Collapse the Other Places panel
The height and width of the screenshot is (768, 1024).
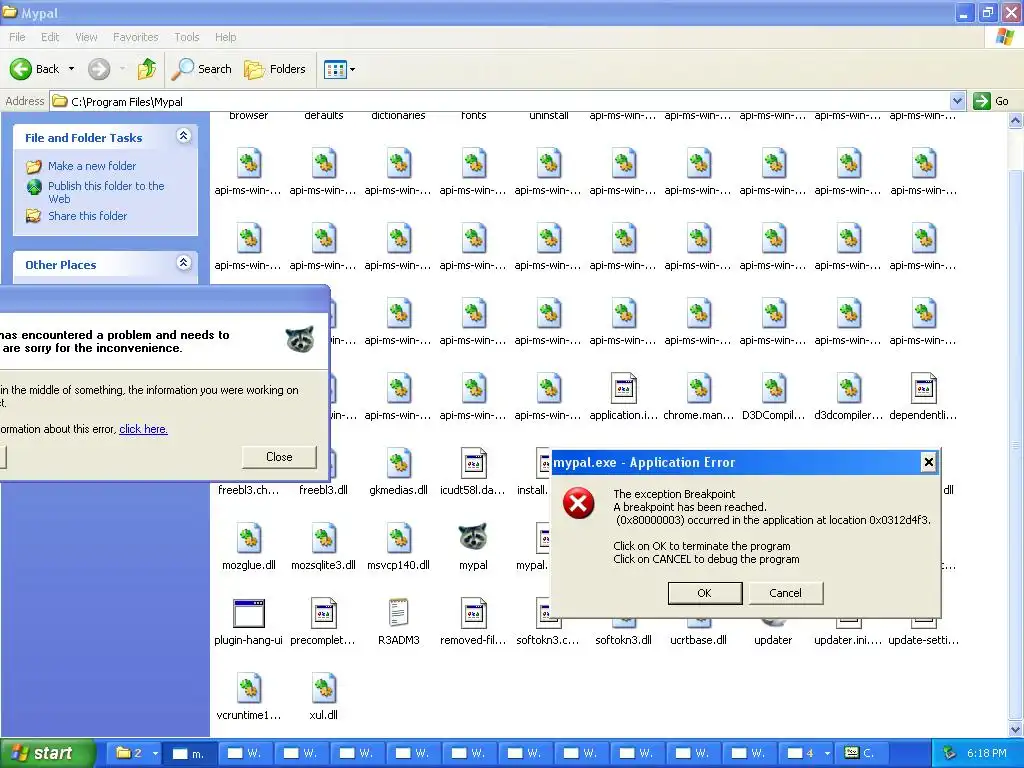pyautogui.click(x=184, y=263)
